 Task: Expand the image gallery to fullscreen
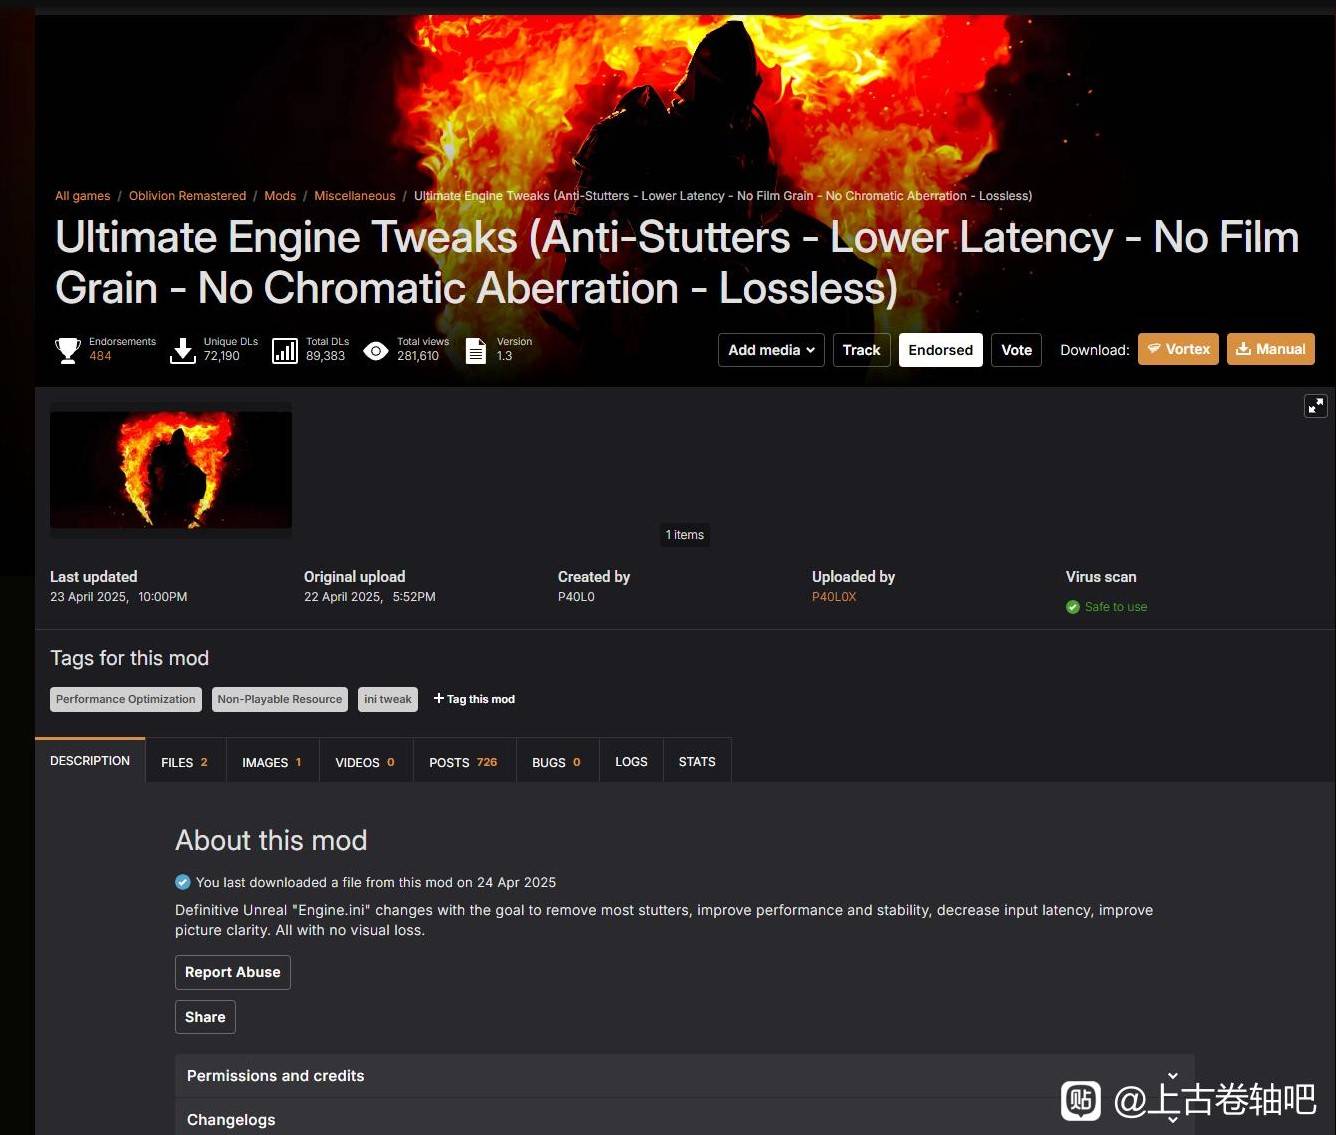1316,405
